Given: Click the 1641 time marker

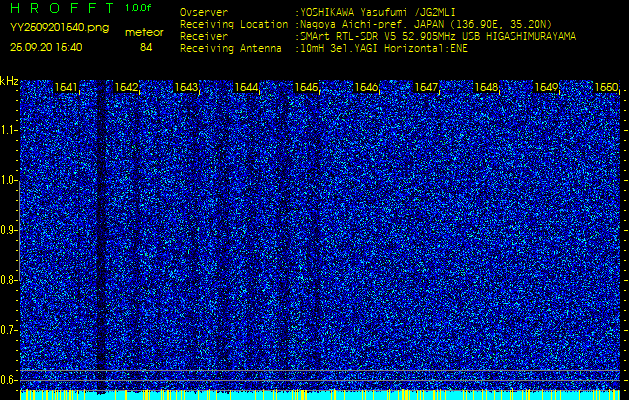Looking at the screenshot, I should (x=67, y=88).
